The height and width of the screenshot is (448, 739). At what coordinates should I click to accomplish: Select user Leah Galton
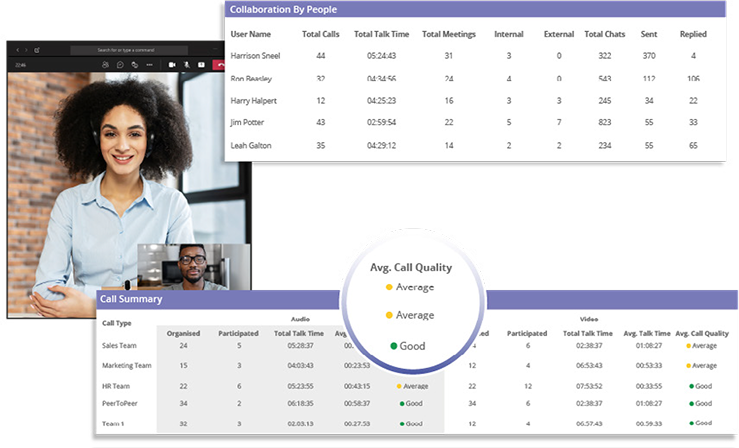coord(251,145)
